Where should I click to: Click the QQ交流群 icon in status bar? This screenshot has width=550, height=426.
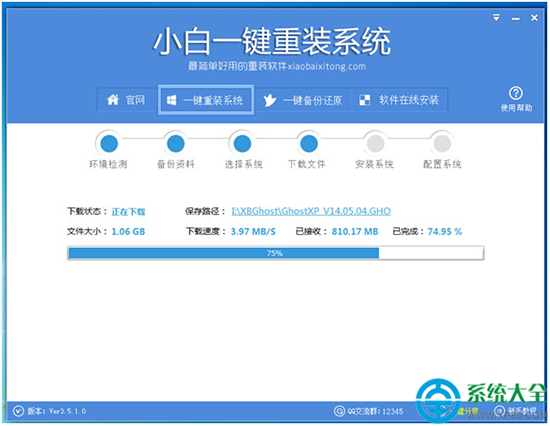pos(339,411)
